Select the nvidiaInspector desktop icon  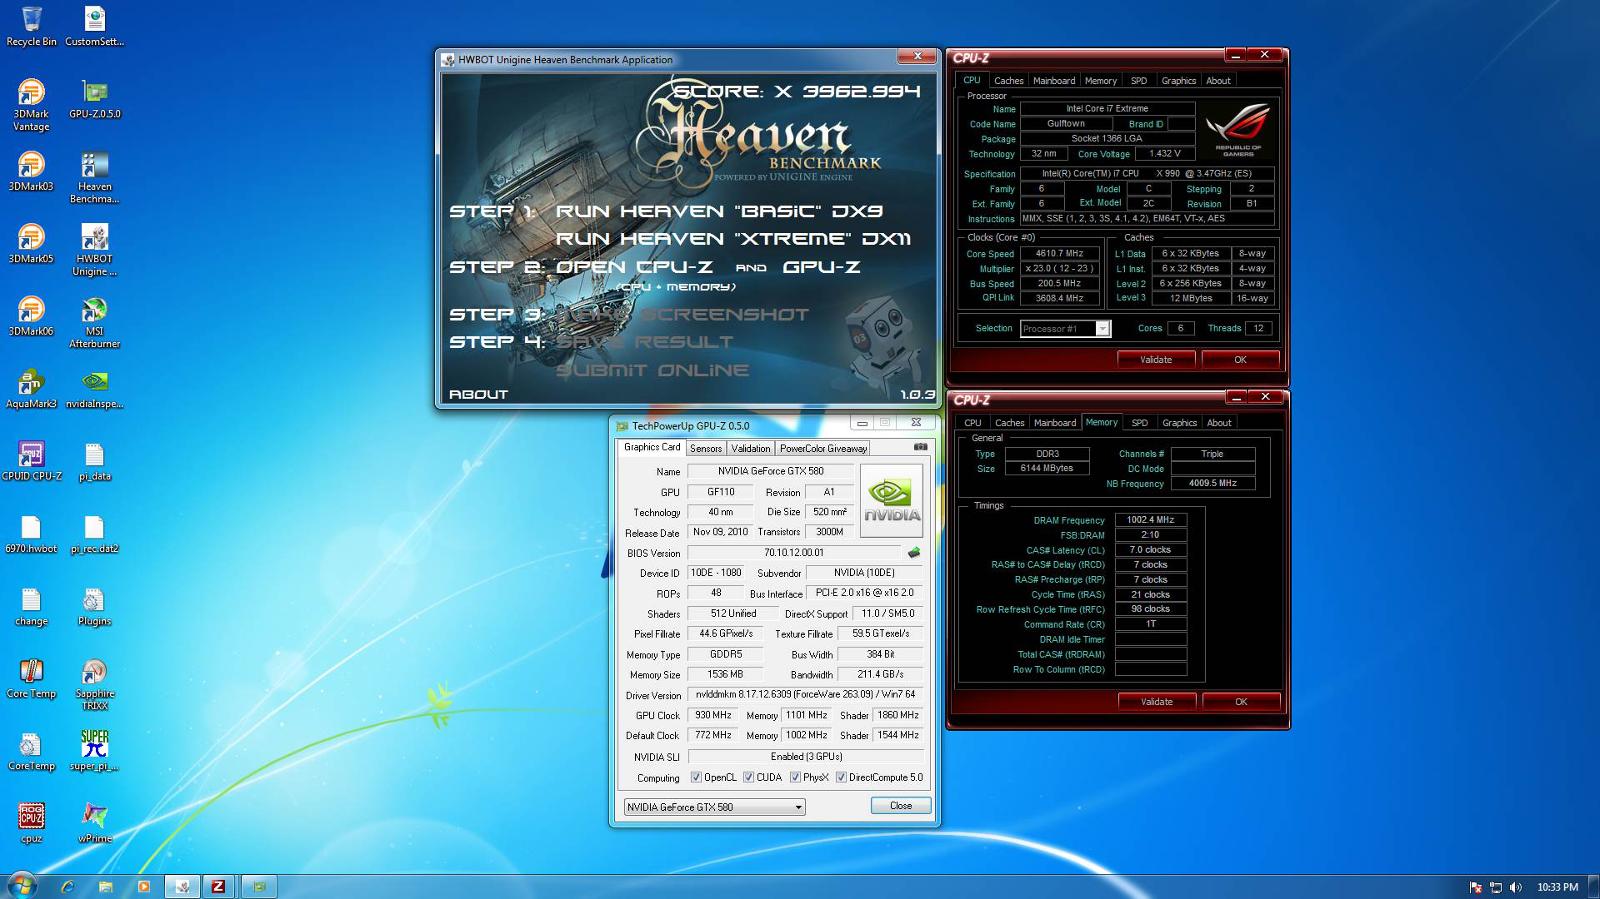pyautogui.click(x=94, y=389)
